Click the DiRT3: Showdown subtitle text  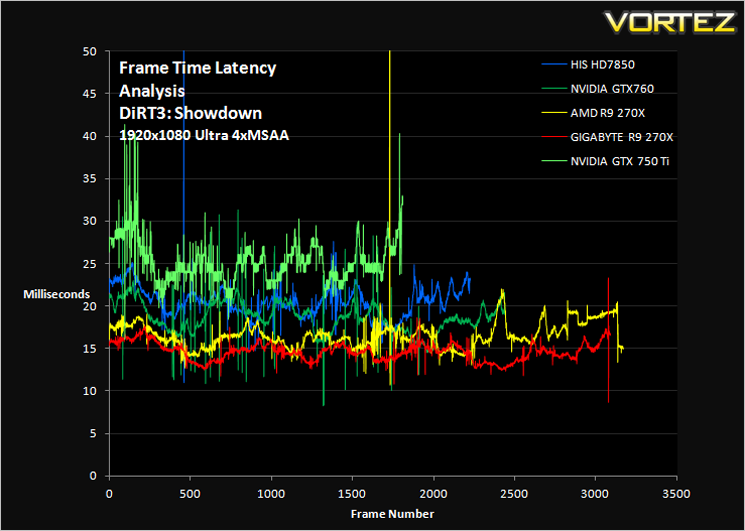point(190,113)
